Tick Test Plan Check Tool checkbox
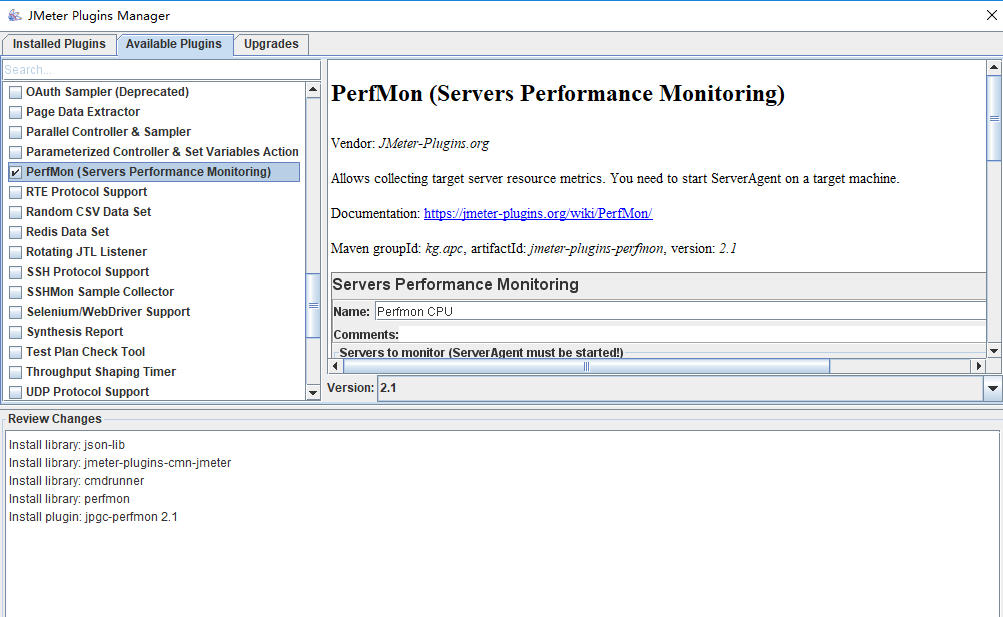The height and width of the screenshot is (617, 1003). (x=15, y=352)
